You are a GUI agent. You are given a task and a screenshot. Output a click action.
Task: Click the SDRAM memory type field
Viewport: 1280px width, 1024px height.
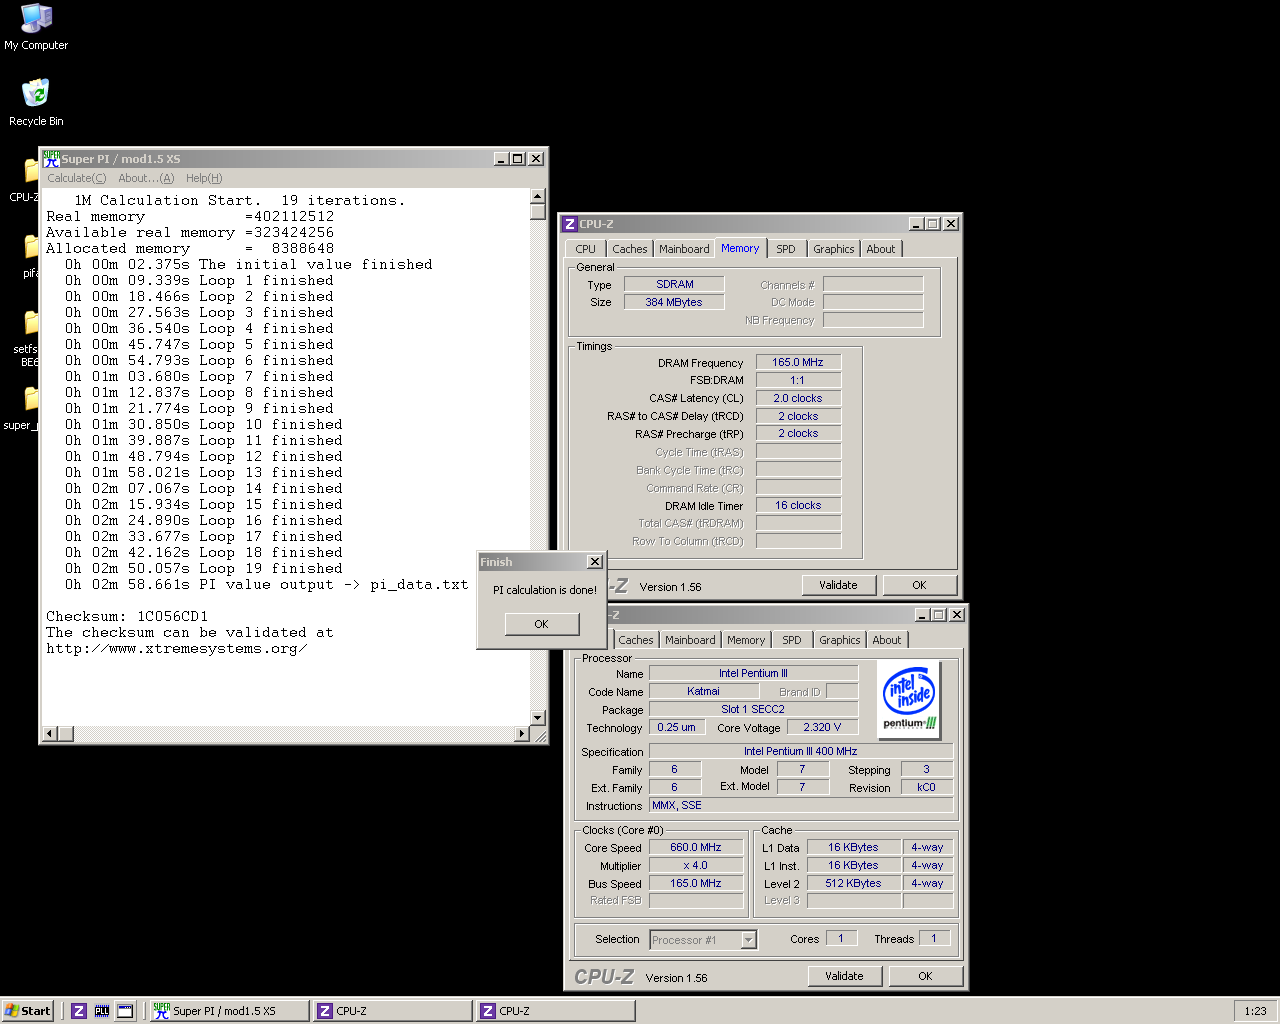[x=675, y=284]
